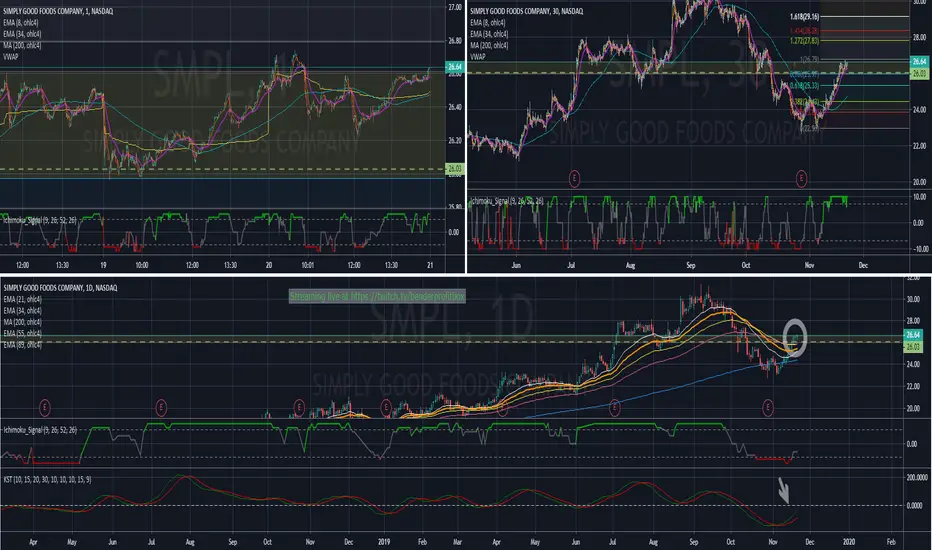Select the 30-minute chart title 'SIMPLY GOOD FOODS COMPANY, 30, NASDAQ'
932x550 pixels.
point(527,11)
